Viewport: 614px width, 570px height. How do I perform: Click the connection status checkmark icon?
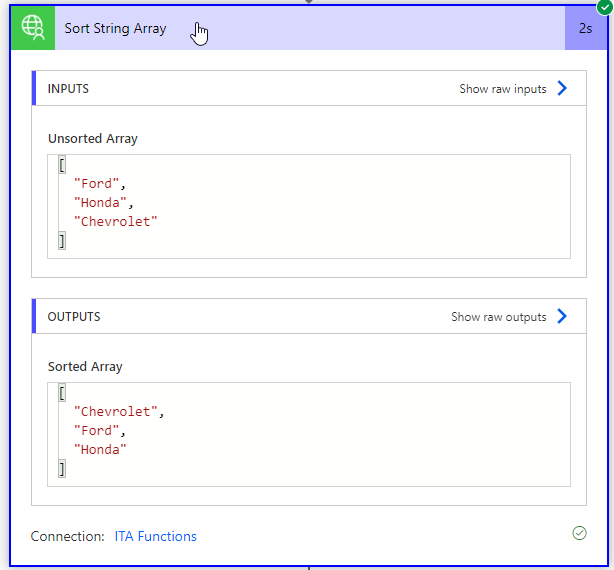pos(579,533)
